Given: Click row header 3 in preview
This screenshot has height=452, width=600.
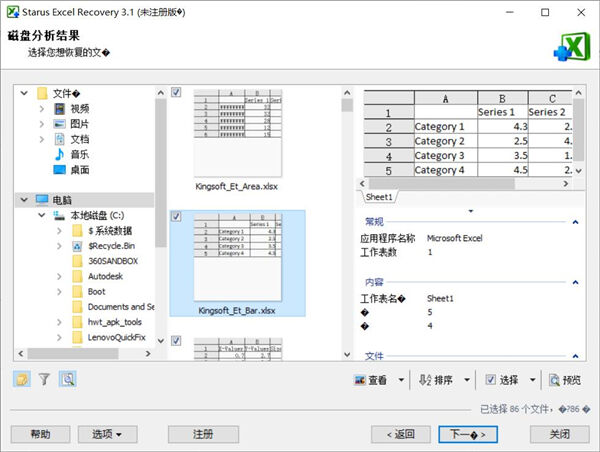Looking at the screenshot, I should [x=389, y=141].
